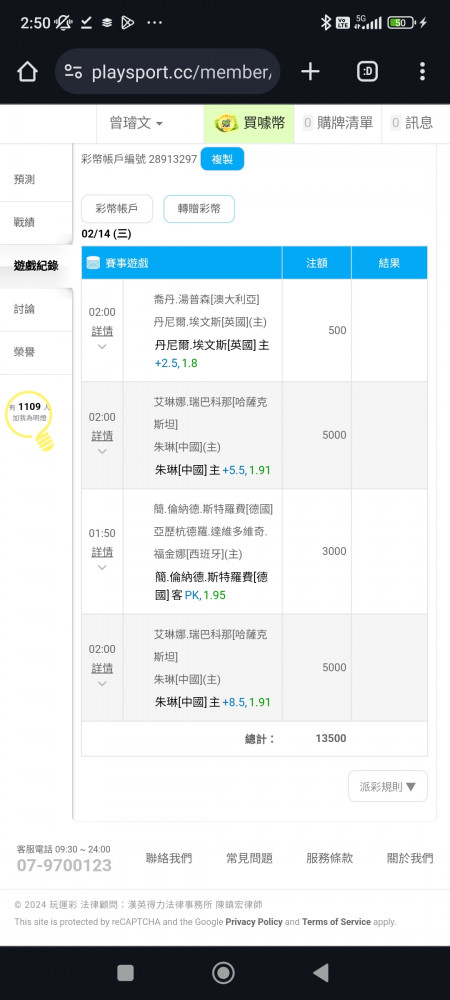Click the 轉贈彩幣 button
Image resolution: width=450 pixels, height=1000 pixels.
click(x=199, y=209)
